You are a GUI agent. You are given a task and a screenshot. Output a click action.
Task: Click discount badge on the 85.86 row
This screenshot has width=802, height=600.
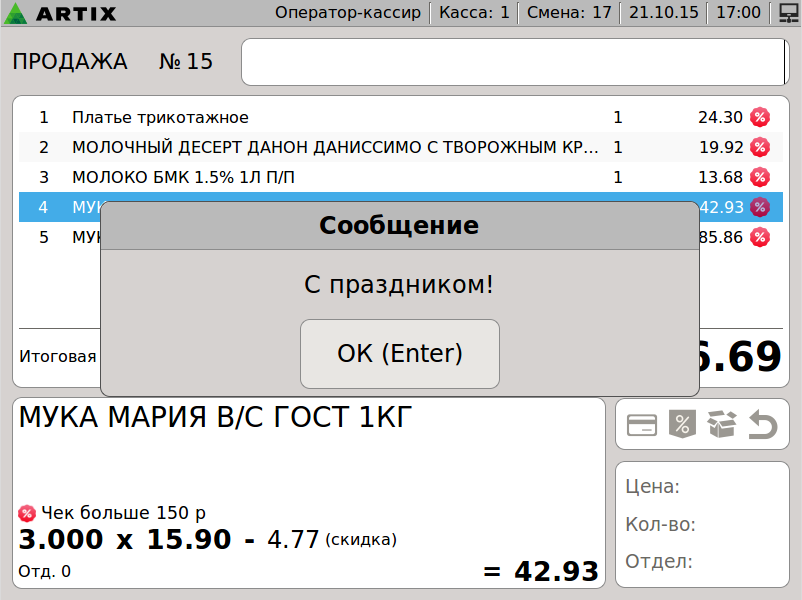coord(760,237)
